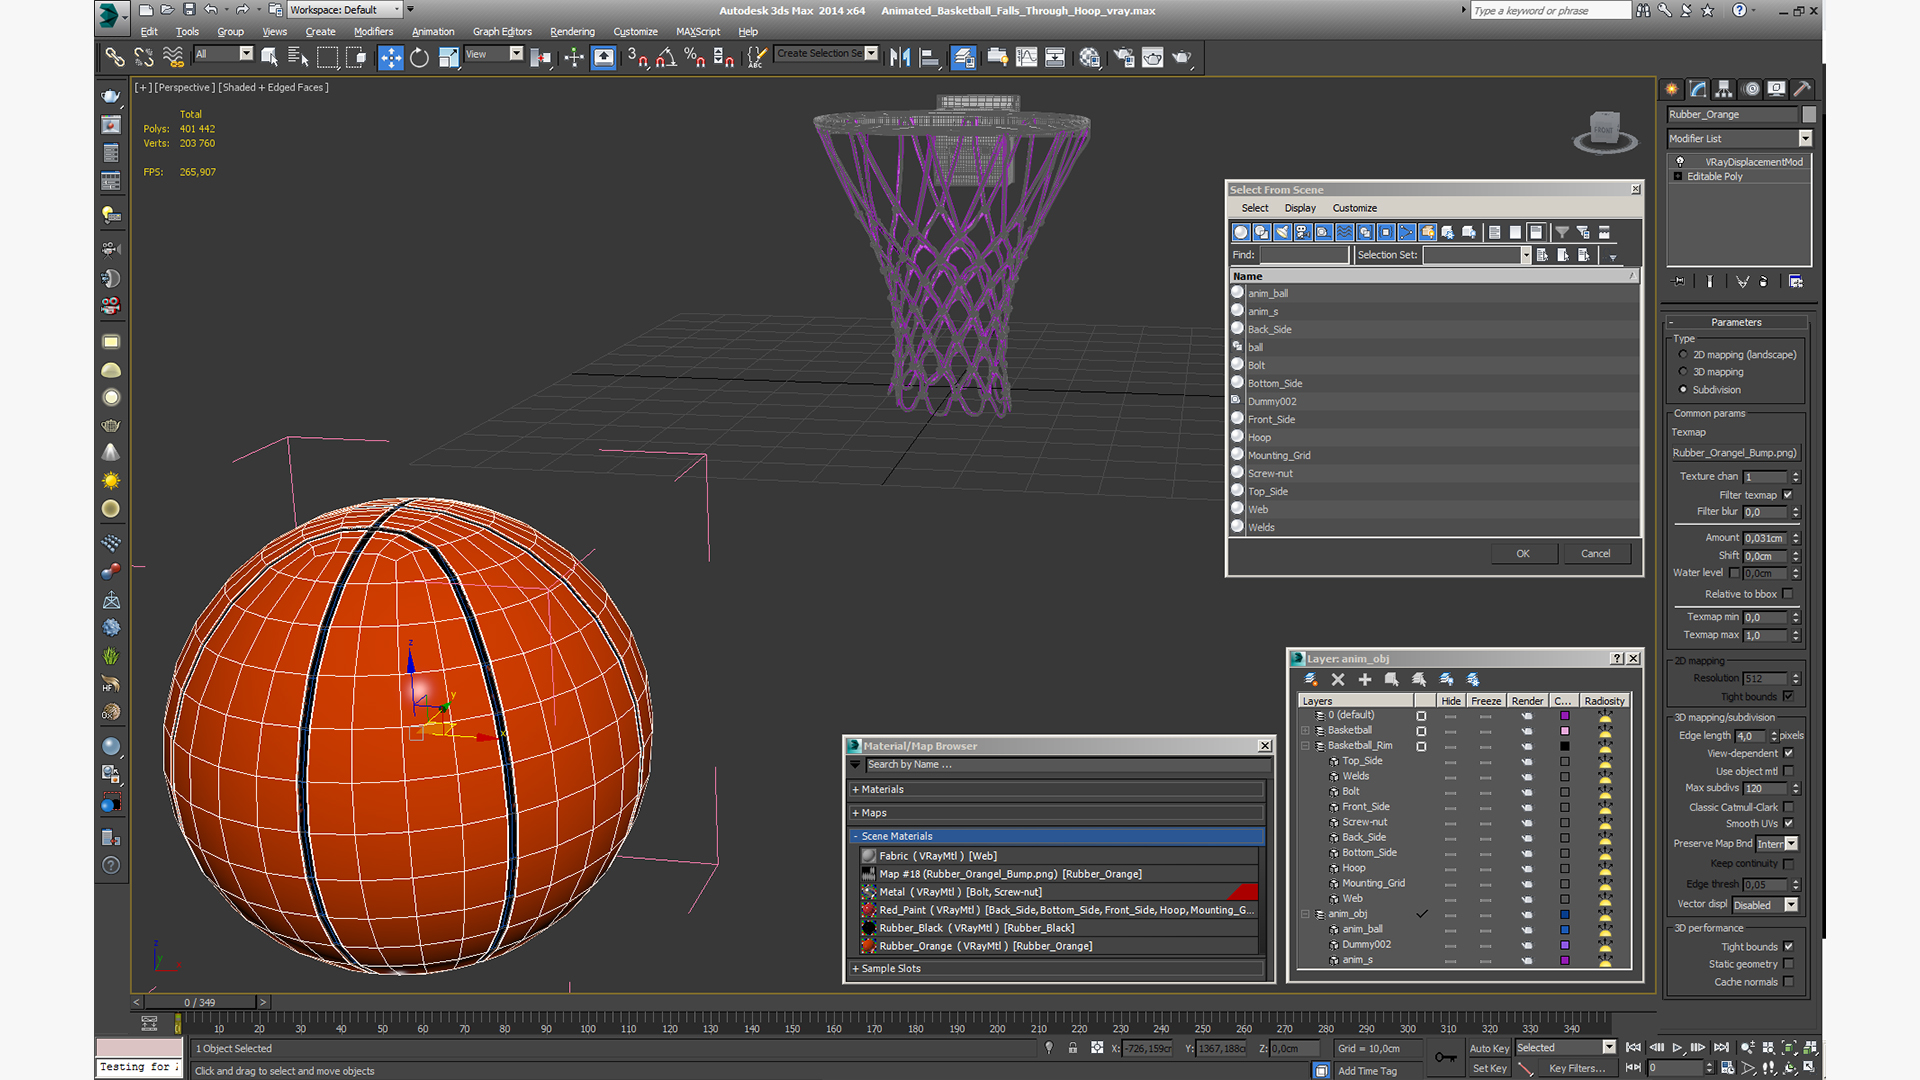Open the Render Setup icon

(x=1124, y=57)
